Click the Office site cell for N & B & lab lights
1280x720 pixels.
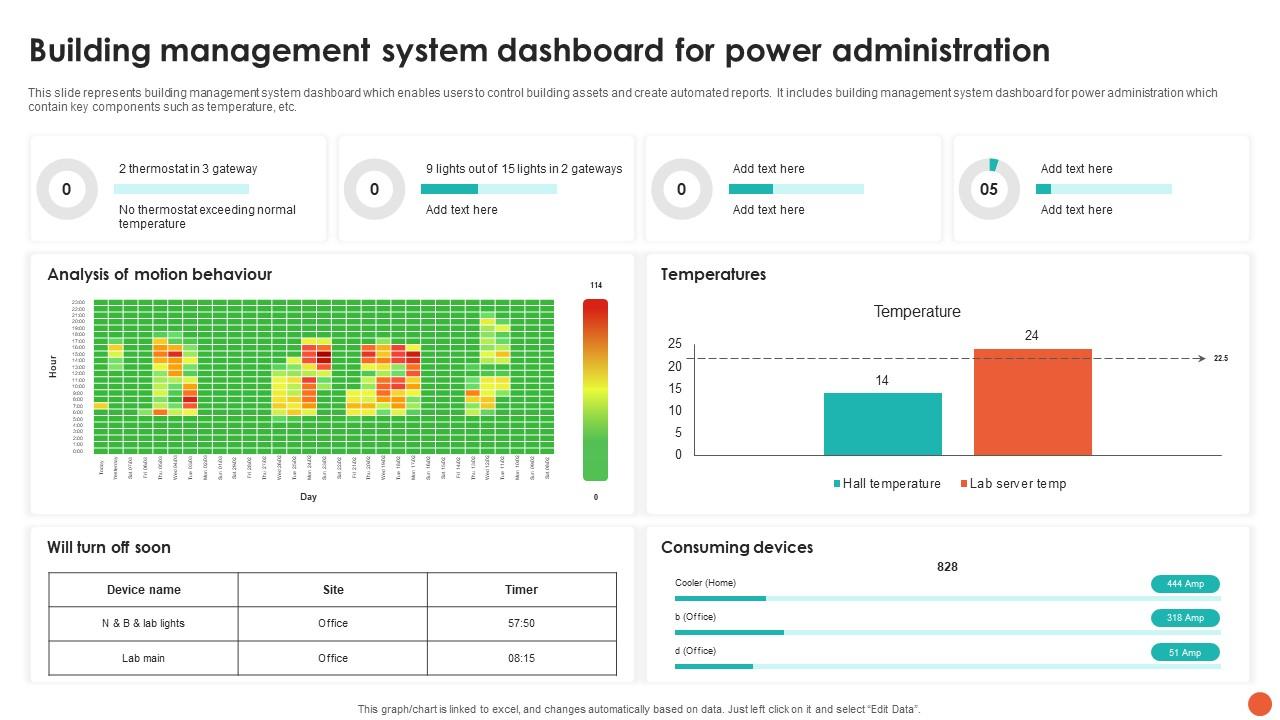[333, 624]
